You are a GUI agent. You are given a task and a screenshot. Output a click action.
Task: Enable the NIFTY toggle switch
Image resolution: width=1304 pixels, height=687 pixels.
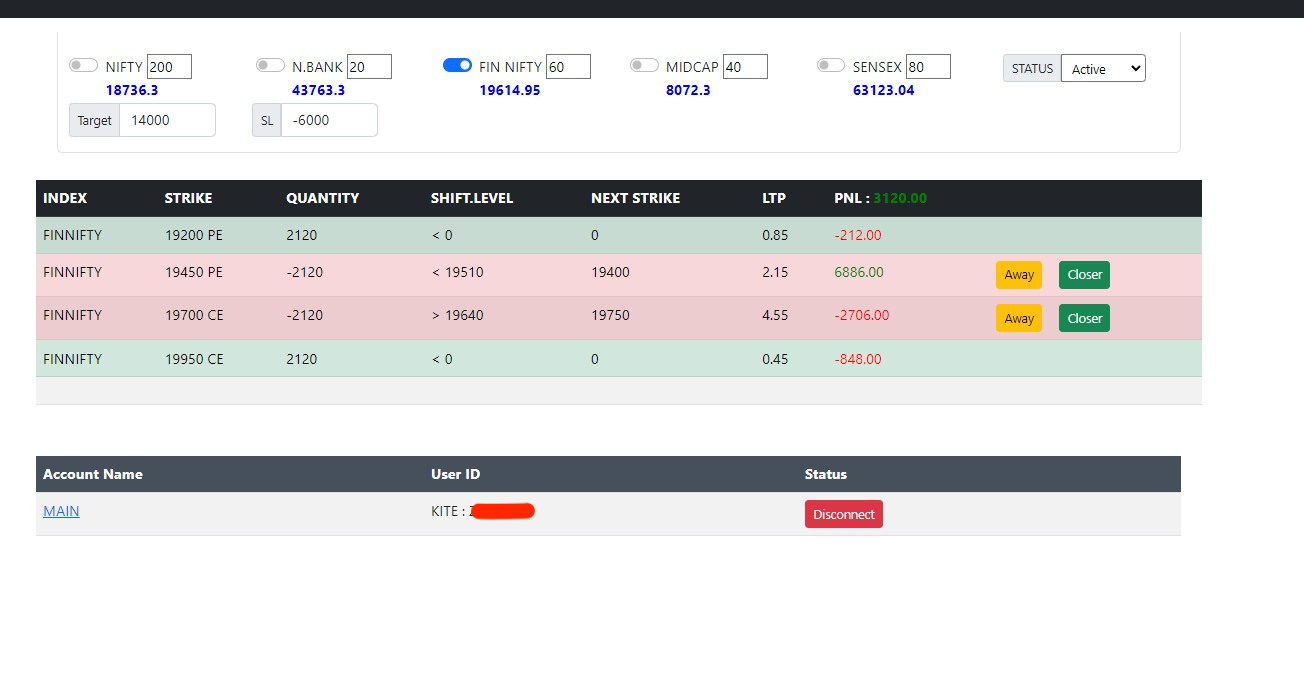pos(83,66)
